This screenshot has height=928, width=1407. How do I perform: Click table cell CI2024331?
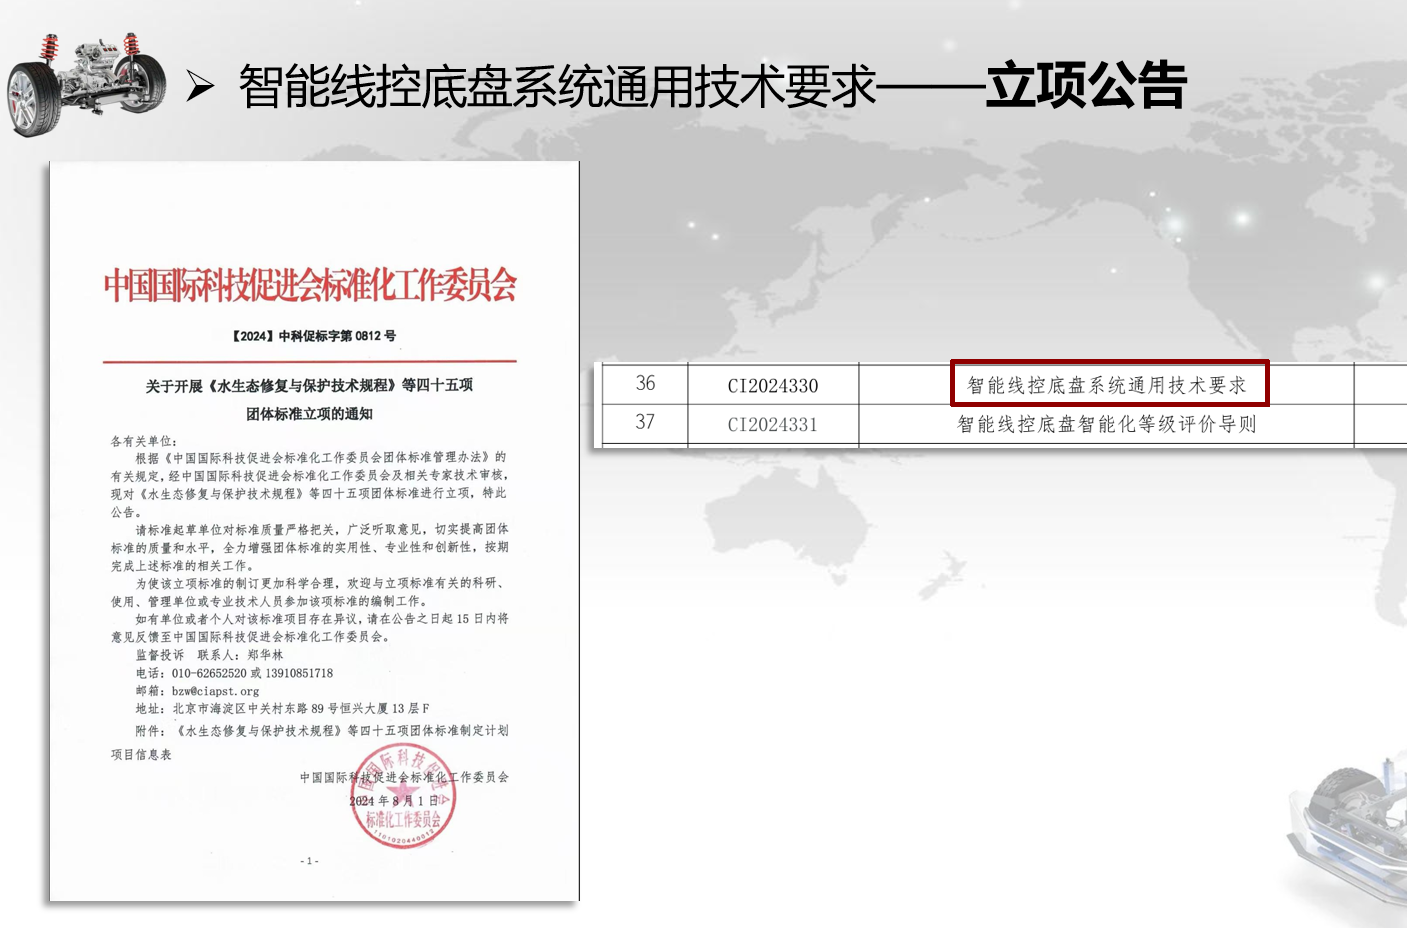tap(773, 425)
